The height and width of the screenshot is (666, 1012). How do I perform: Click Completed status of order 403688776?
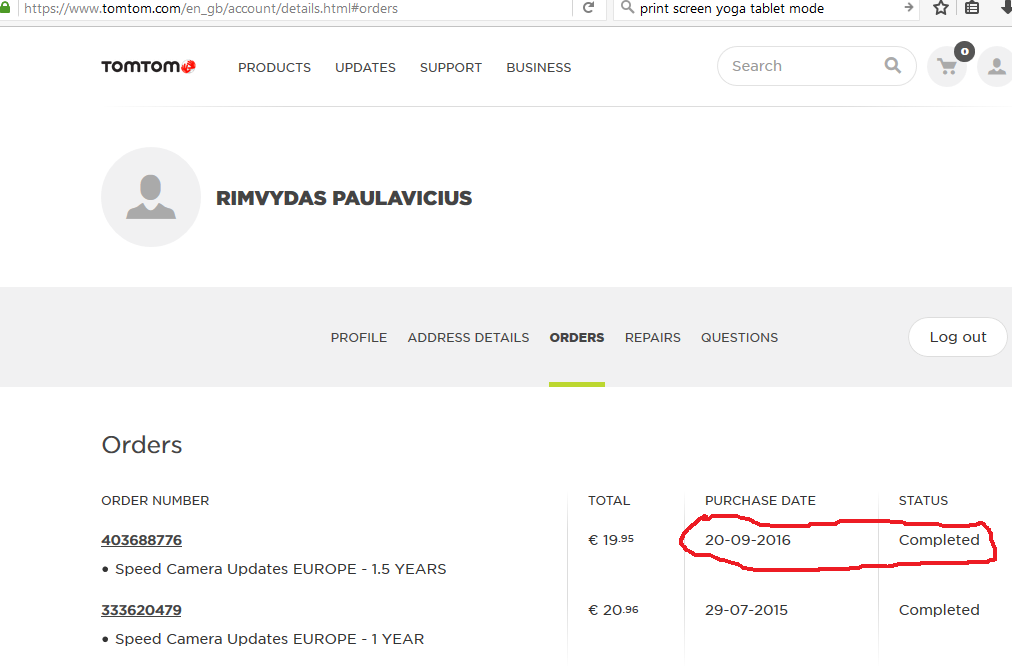pos(939,540)
